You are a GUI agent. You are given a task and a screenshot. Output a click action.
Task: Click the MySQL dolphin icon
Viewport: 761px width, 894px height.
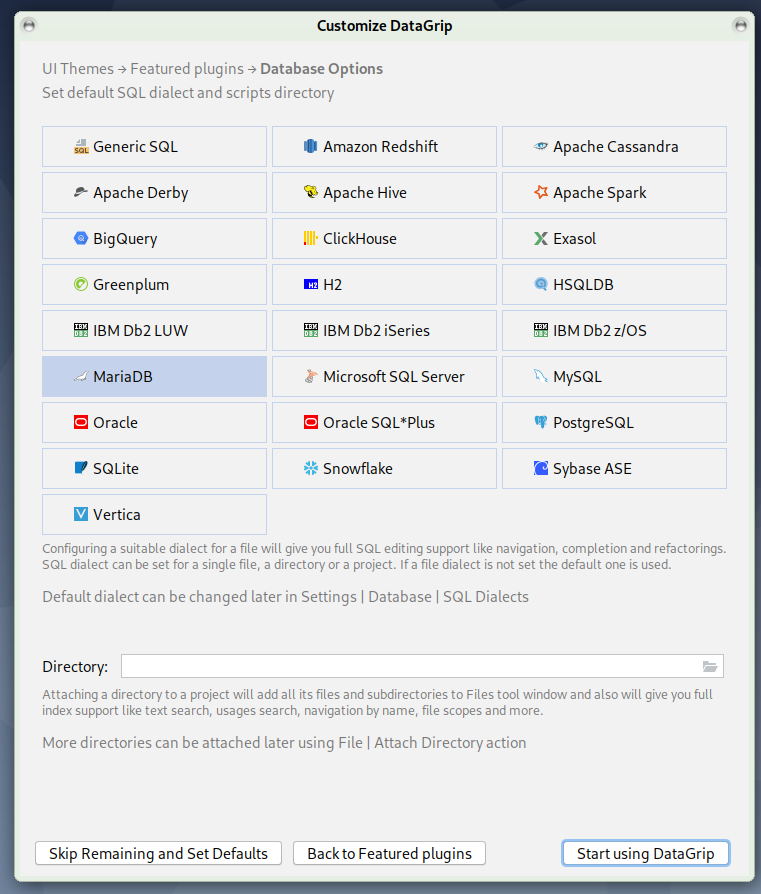540,376
